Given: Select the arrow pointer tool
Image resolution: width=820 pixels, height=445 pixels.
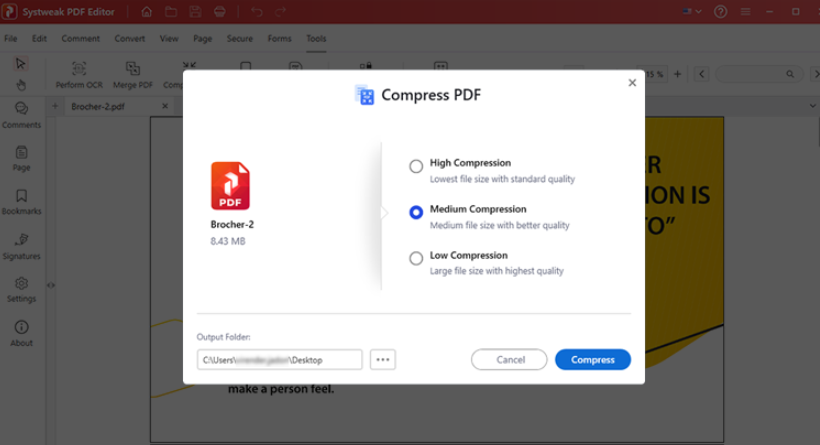Looking at the screenshot, I should (x=20, y=64).
